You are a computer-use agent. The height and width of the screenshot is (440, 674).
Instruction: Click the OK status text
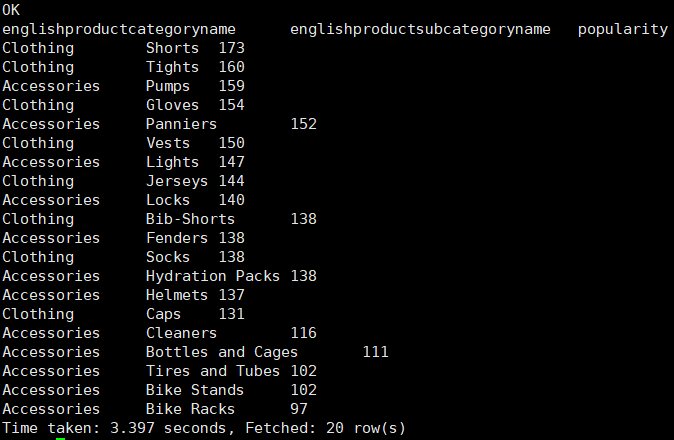point(11,10)
